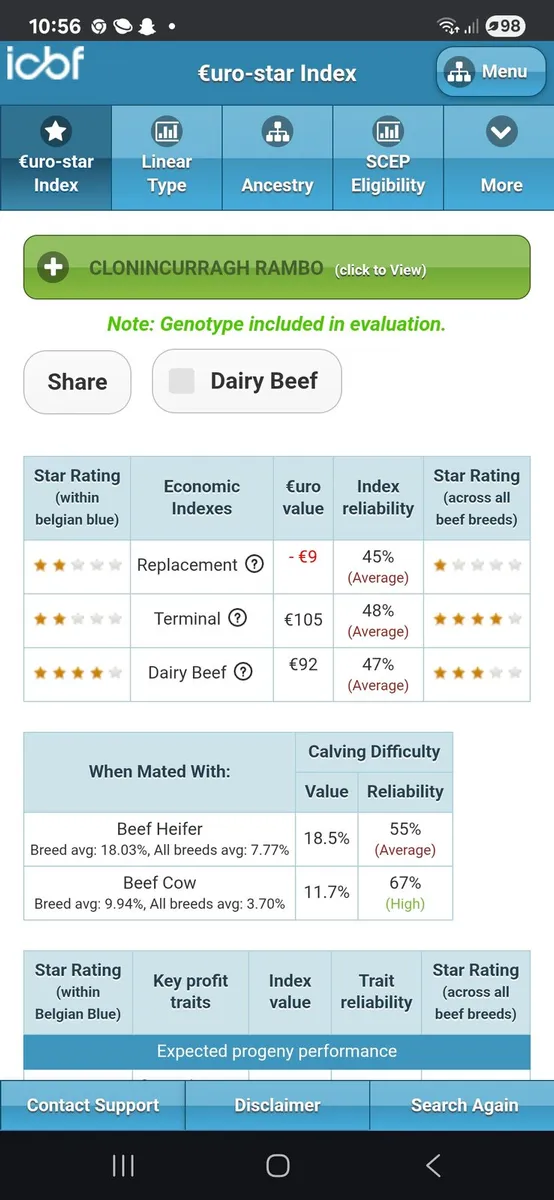Image resolution: width=554 pixels, height=1200 pixels.
Task: Open Android recent apps icon
Action: 123,1164
